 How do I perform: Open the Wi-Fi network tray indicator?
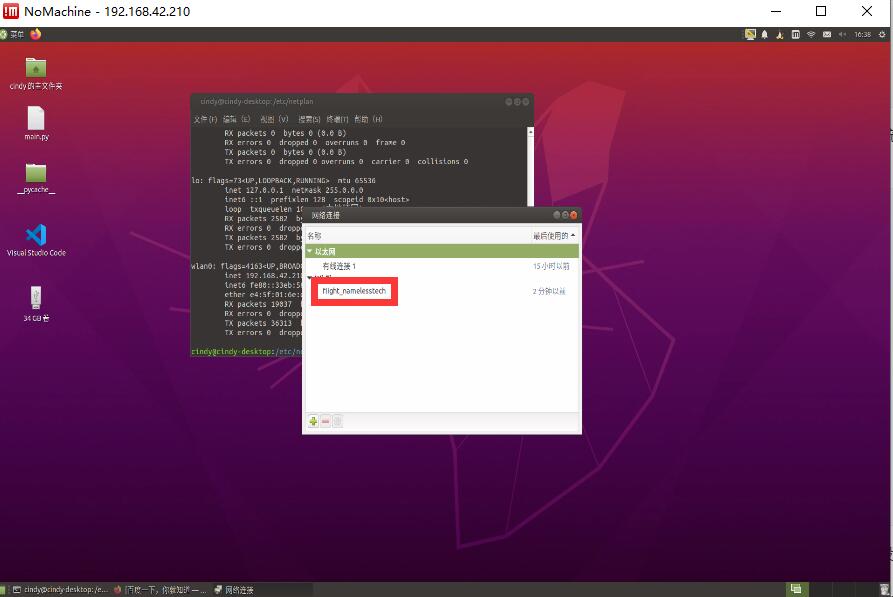pyautogui.click(x=811, y=34)
